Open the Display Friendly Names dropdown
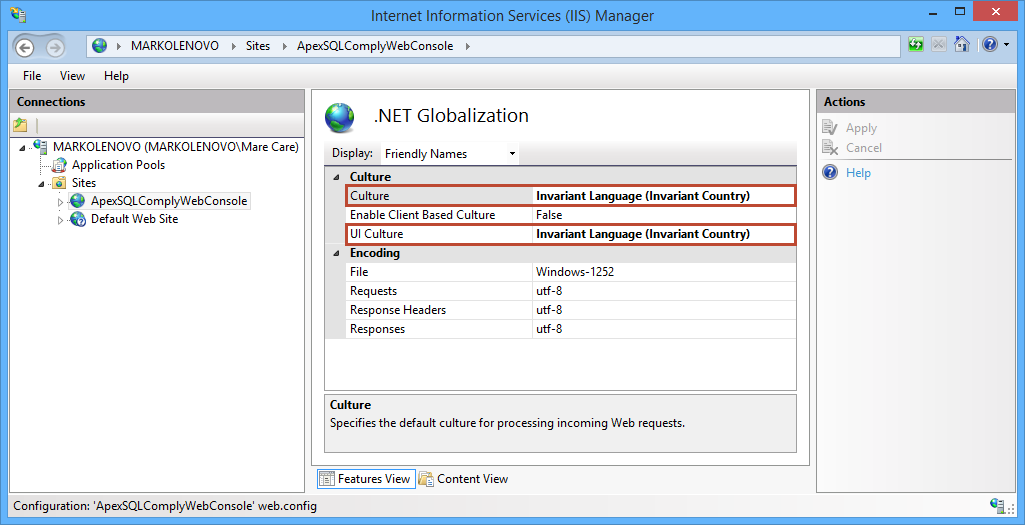 [x=450, y=154]
